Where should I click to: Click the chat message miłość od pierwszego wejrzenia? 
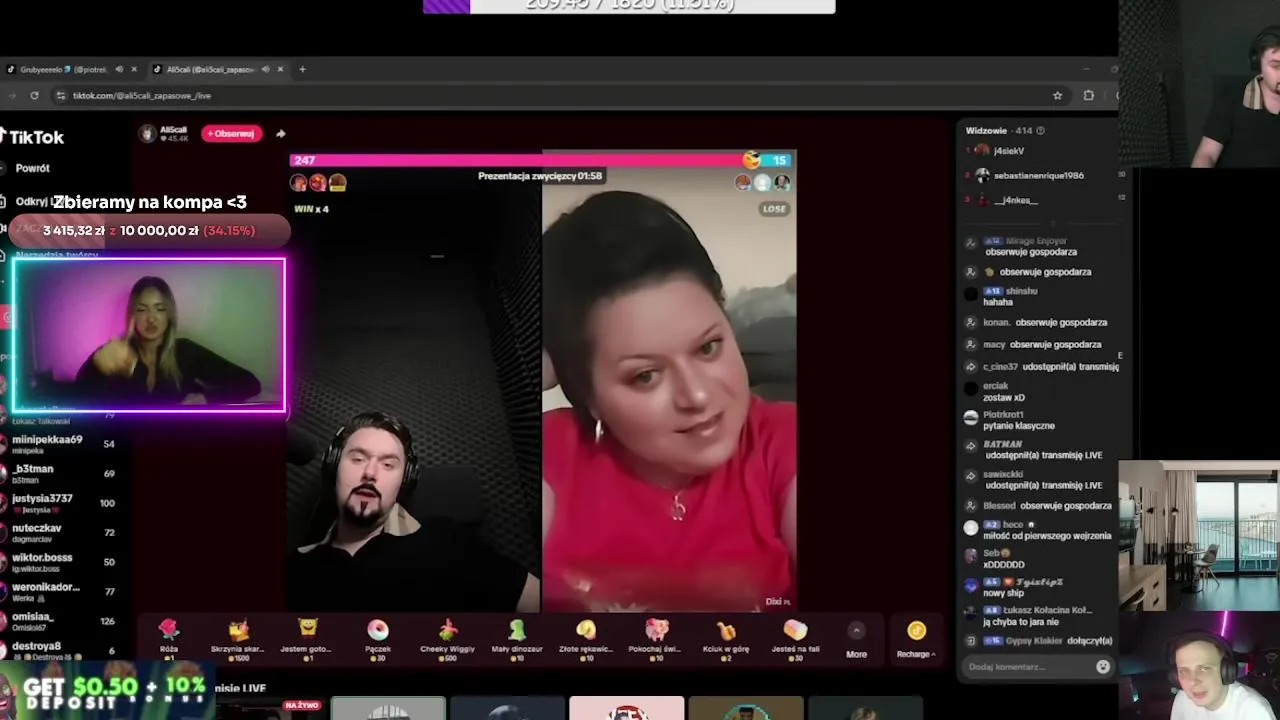pos(1046,536)
